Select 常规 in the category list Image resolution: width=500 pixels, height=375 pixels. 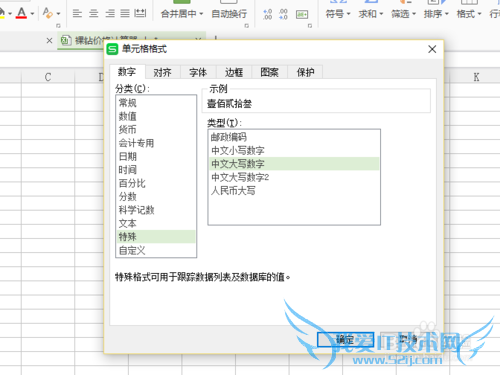pos(156,103)
